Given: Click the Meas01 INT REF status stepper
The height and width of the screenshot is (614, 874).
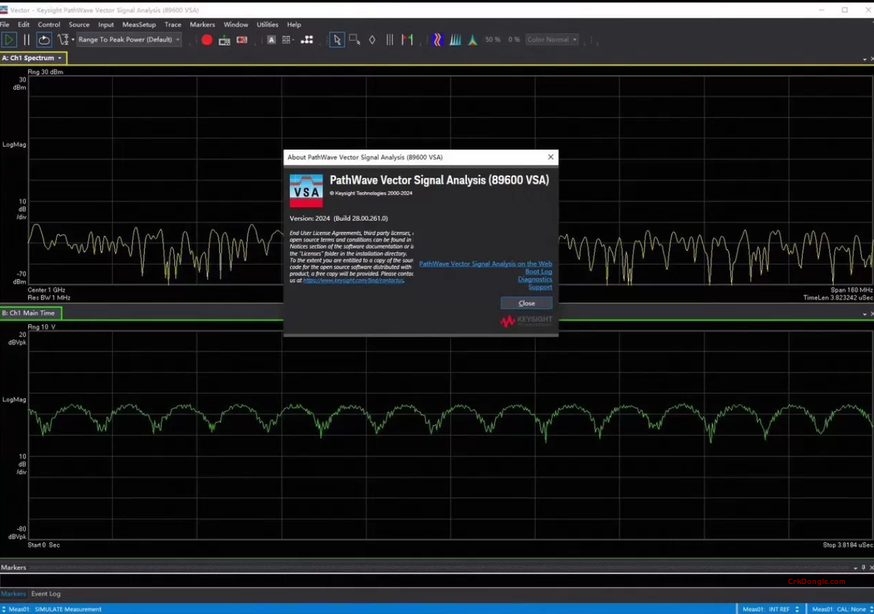Looking at the screenshot, I should [x=797, y=609].
